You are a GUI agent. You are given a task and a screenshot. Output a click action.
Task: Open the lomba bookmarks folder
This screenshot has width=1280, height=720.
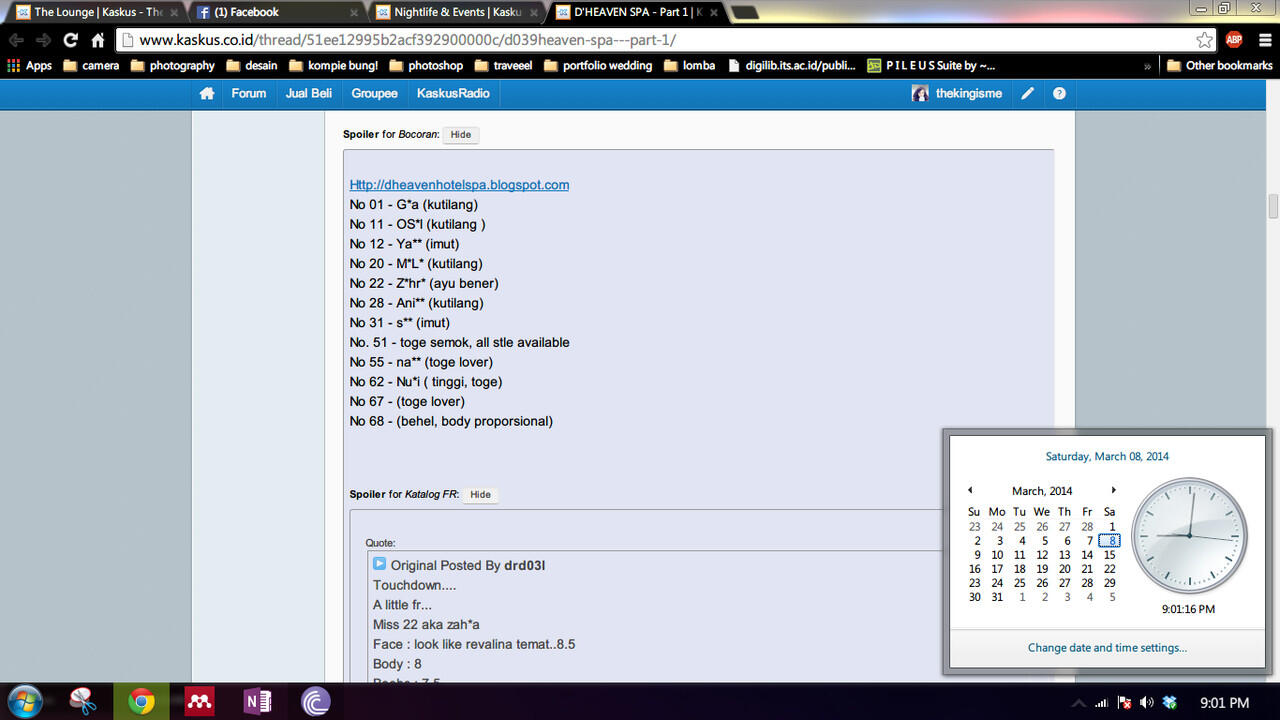click(x=689, y=66)
